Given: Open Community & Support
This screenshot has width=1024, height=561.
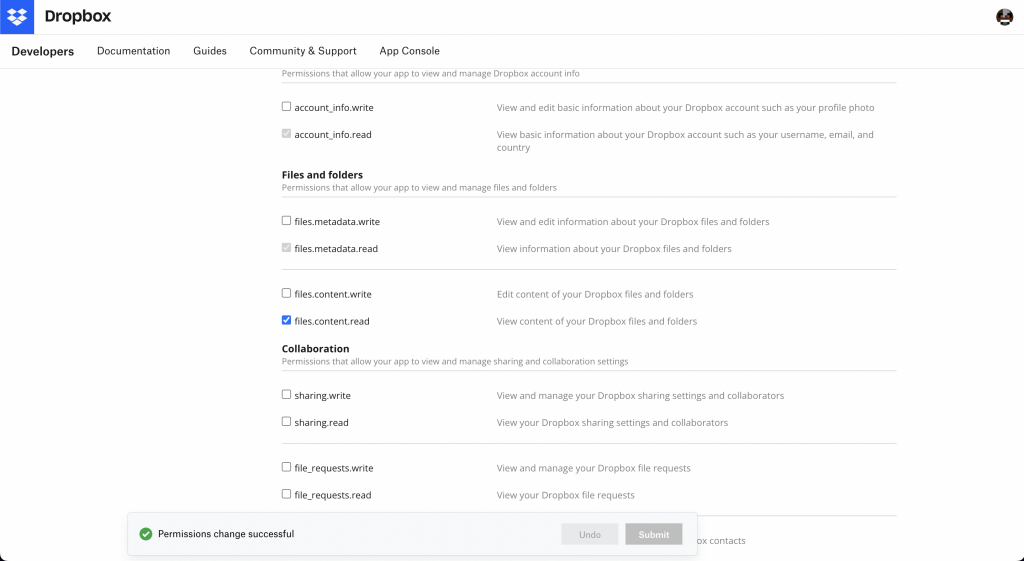Looking at the screenshot, I should 303,51.
